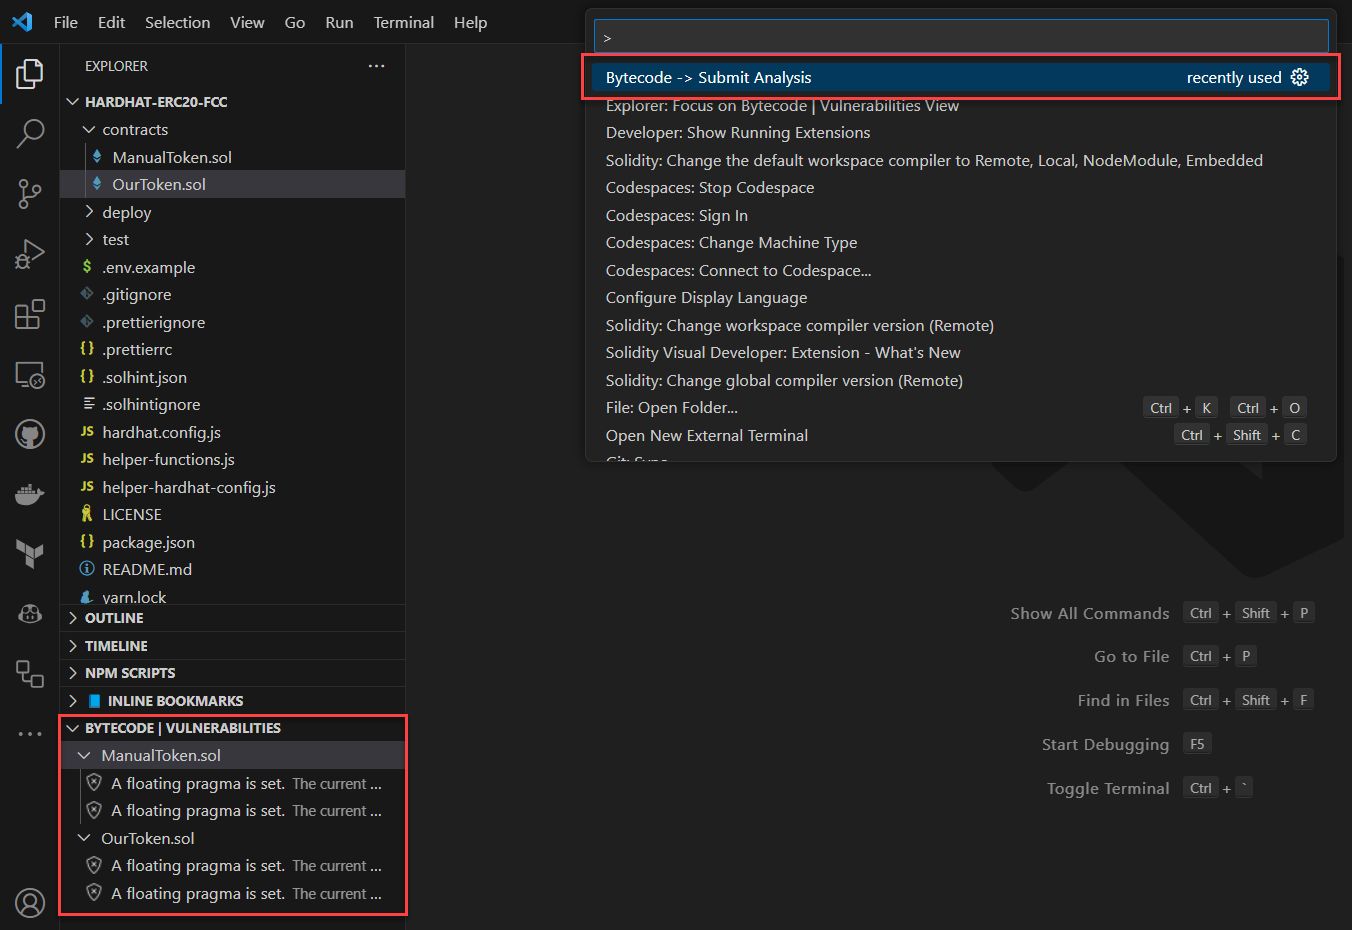The height and width of the screenshot is (930, 1352).
Task: Select File: Open Folder... command
Action: (x=960, y=407)
